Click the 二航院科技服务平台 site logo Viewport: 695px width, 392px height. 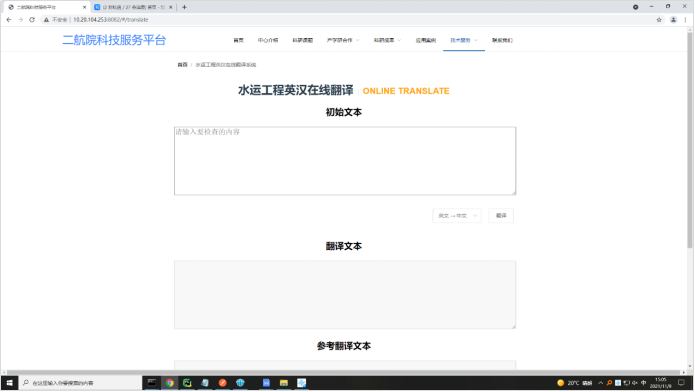(x=114, y=40)
